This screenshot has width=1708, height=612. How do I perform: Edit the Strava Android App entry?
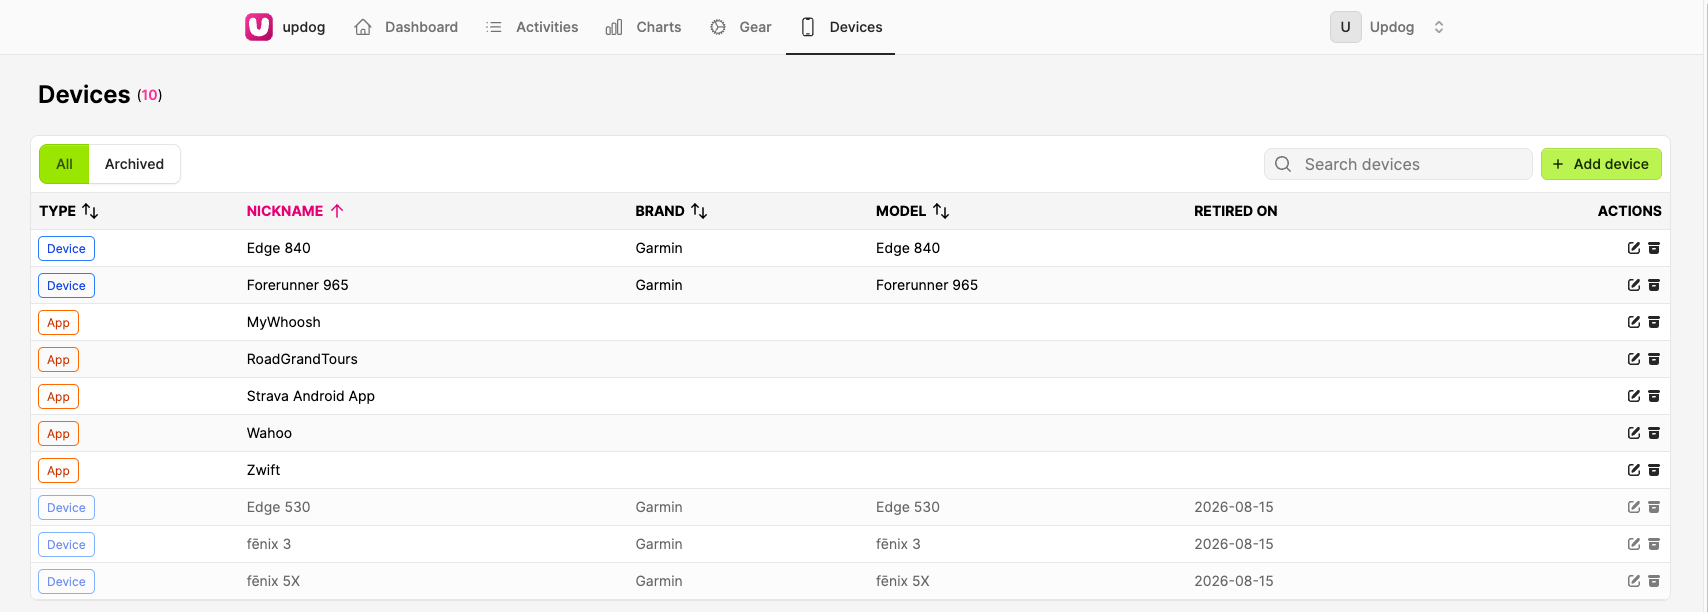pos(1634,396)
